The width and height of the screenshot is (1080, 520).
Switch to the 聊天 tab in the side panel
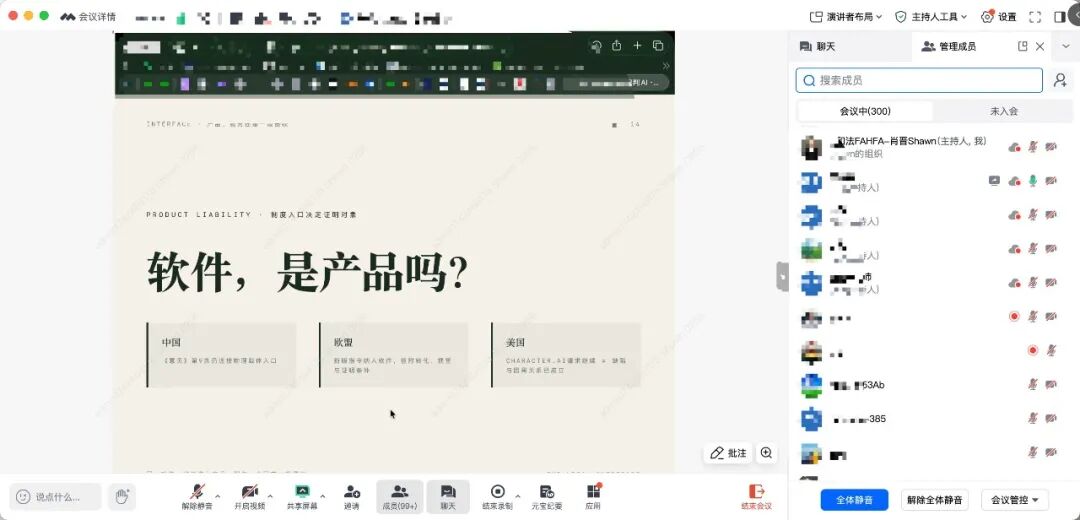(818, 46)
